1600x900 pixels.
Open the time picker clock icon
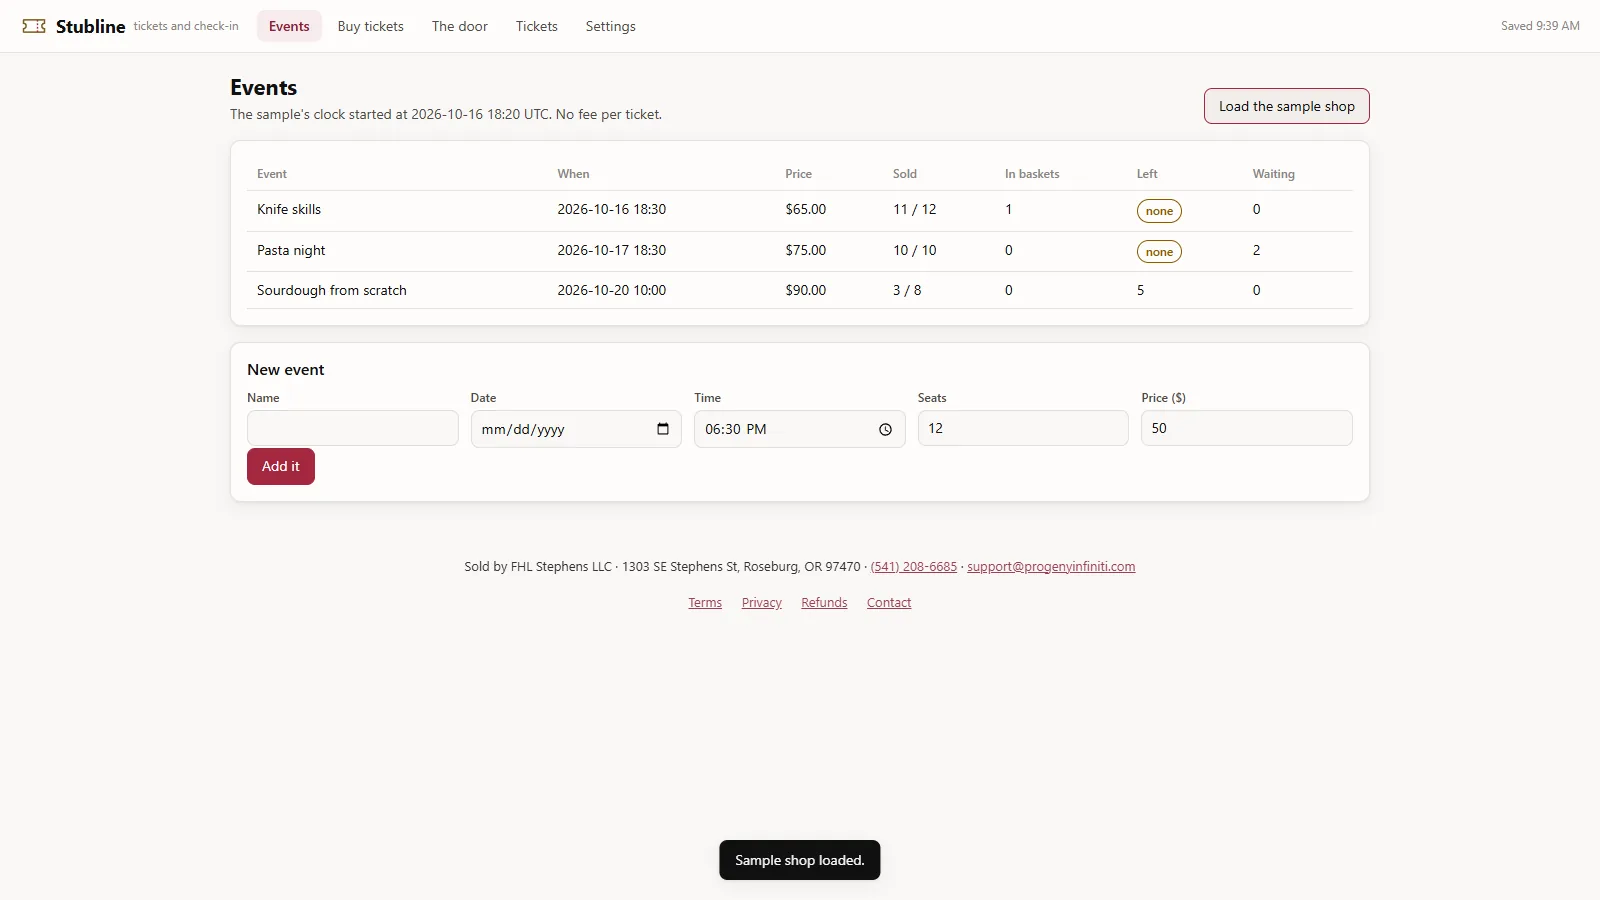(x=885, y=429)
